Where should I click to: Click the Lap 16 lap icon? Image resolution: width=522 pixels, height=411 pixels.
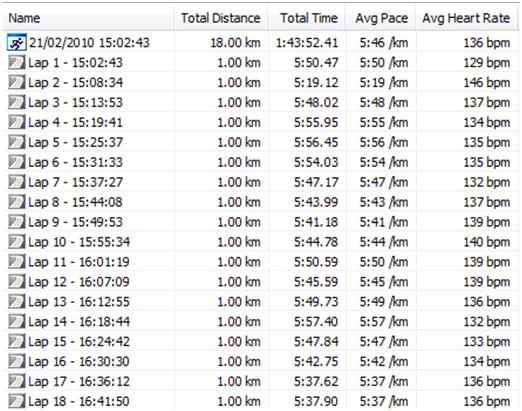pos(17,361)
